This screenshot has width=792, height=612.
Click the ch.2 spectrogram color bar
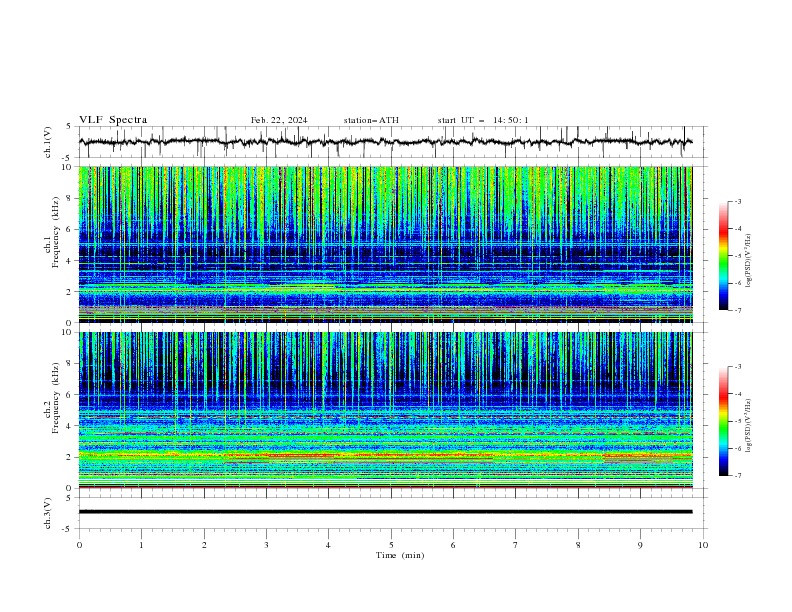723,421
